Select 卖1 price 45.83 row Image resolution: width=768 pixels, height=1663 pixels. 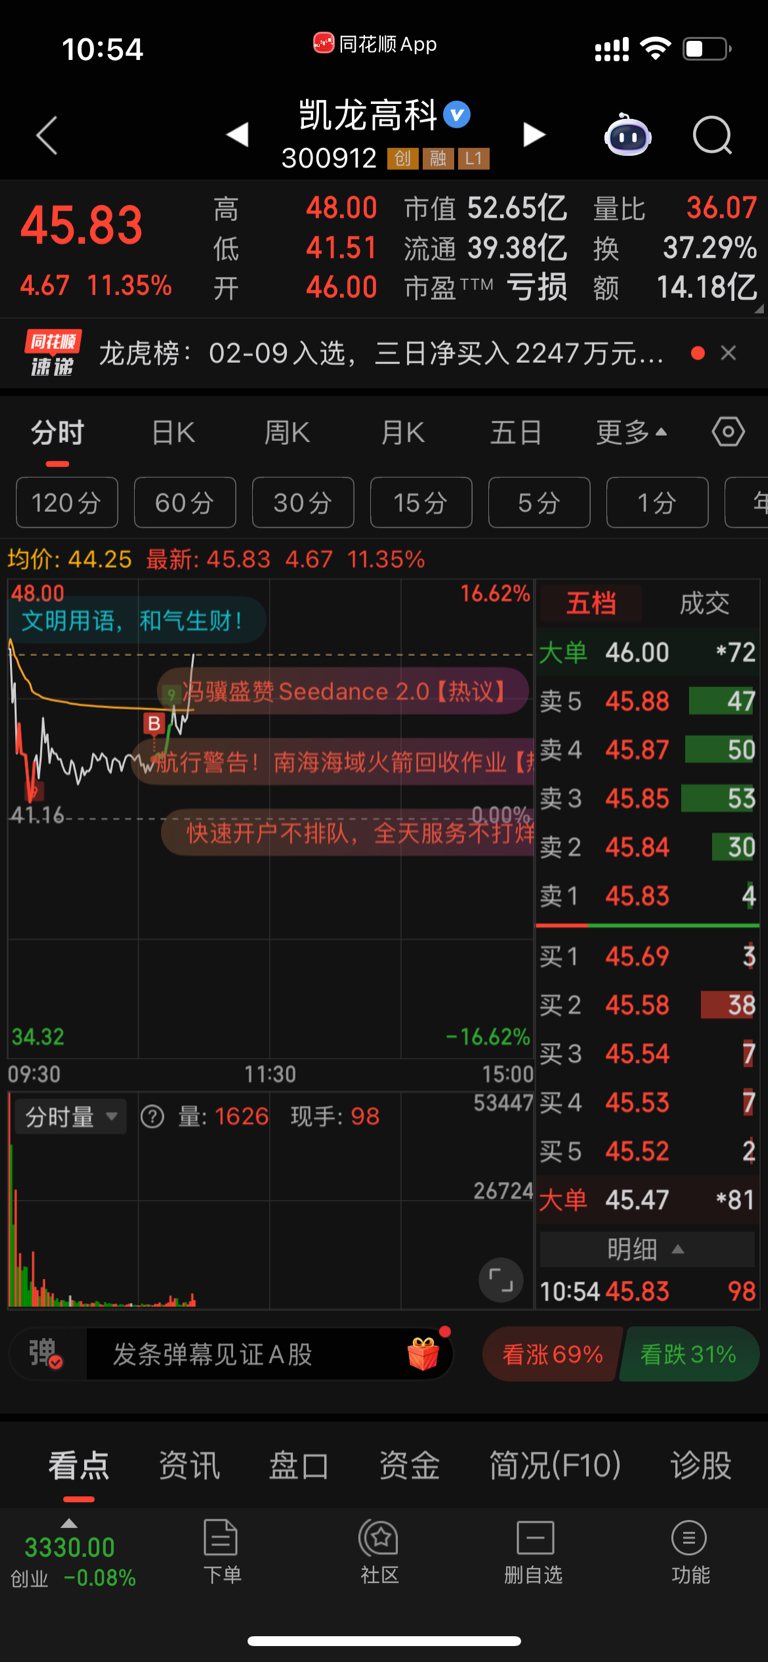(648, 896)
